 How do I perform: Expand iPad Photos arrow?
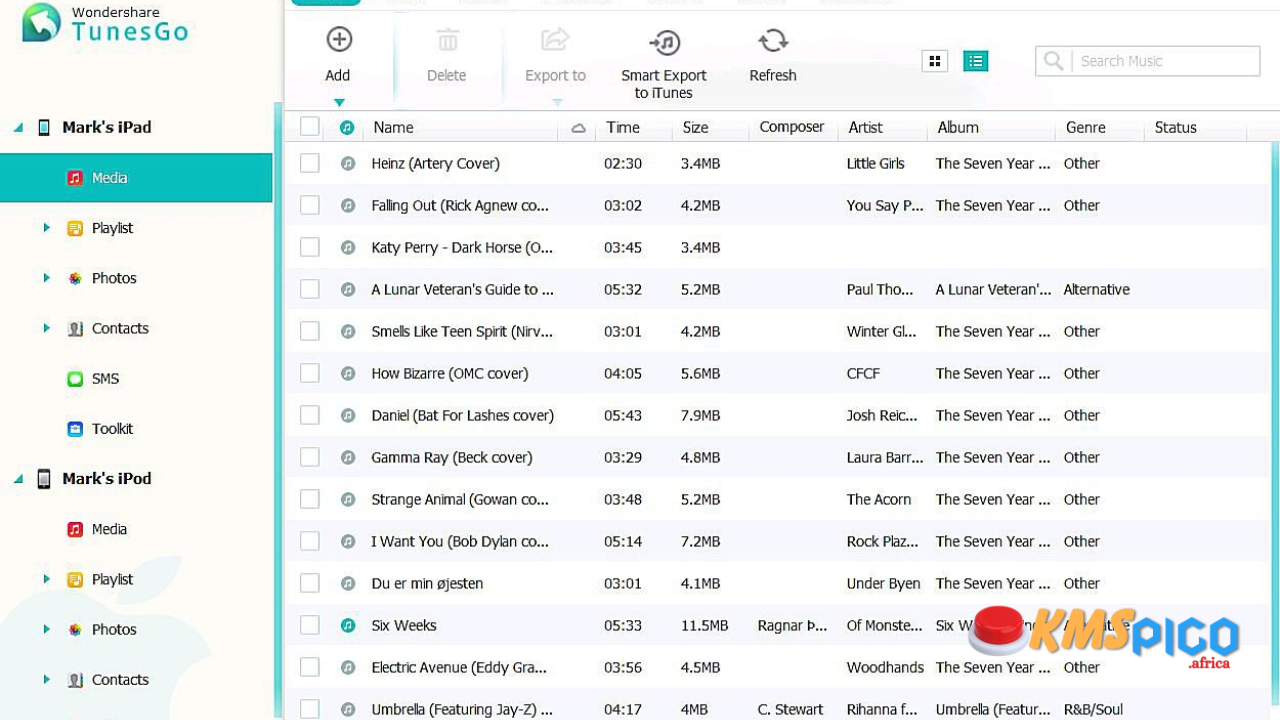(46, 278)
